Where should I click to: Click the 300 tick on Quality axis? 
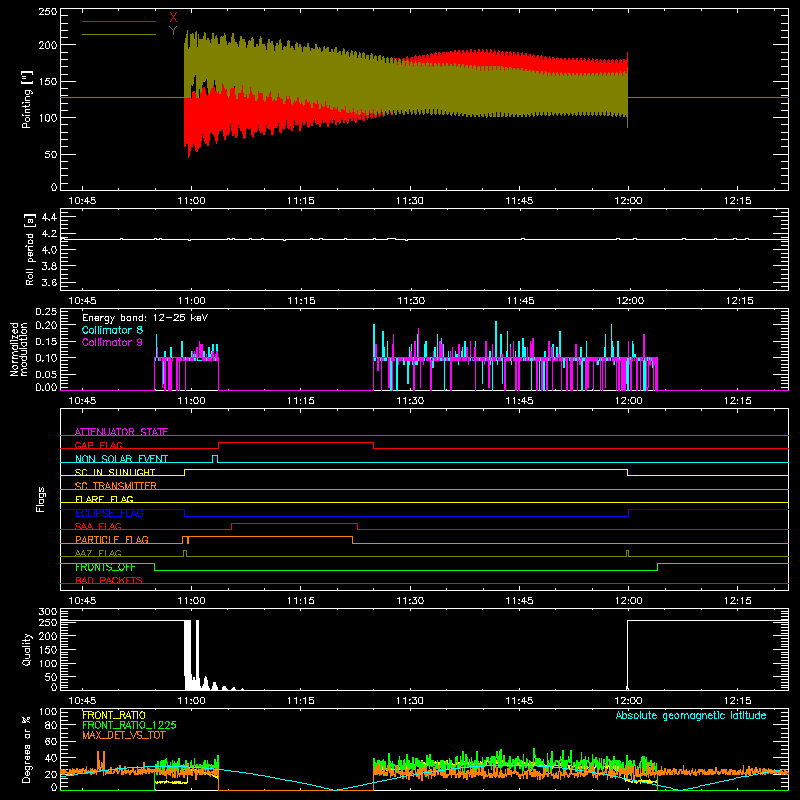coord(48,612)
